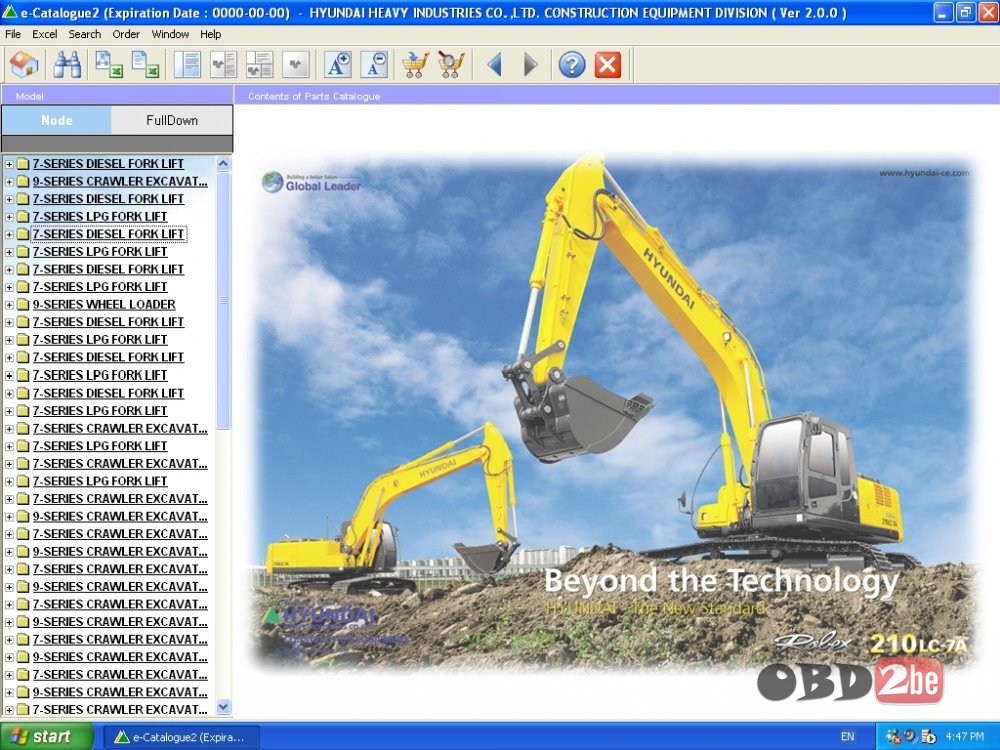This screenshot has height=750, width=1000.
Task: Select image-only view layout icon
Action: tap(296, 64)
